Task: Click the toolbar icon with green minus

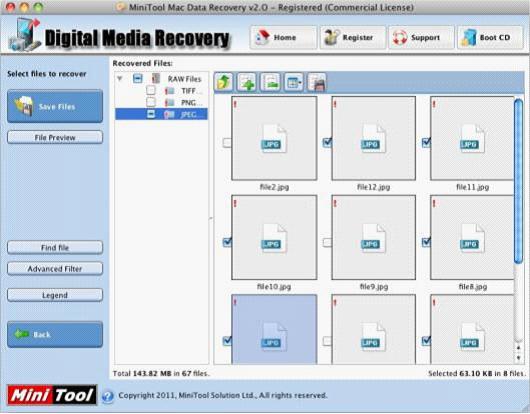Action: (x=270, y=82)
